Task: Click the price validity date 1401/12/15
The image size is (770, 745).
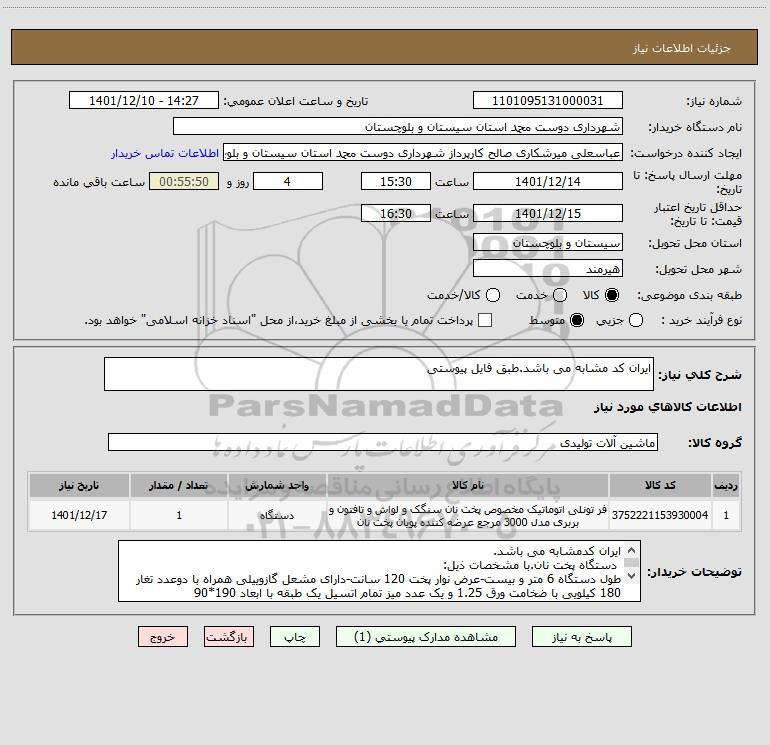Action: pyautogui.click(x=548, y=213)
